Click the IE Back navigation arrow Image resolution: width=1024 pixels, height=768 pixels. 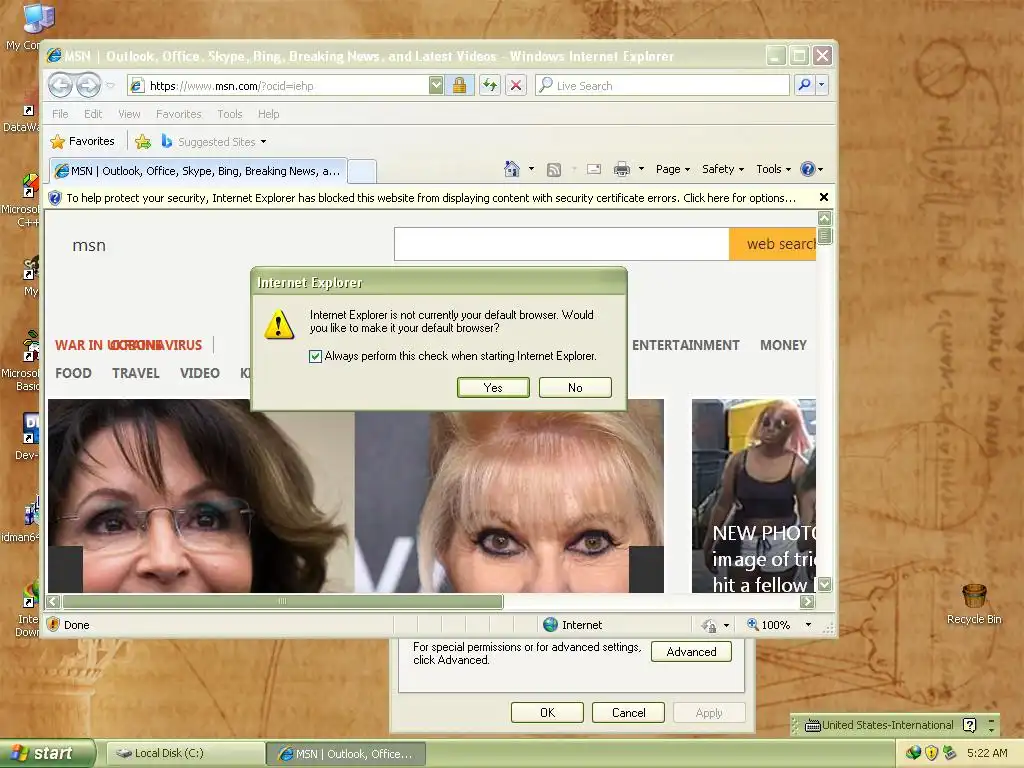[x=61, y=85]
